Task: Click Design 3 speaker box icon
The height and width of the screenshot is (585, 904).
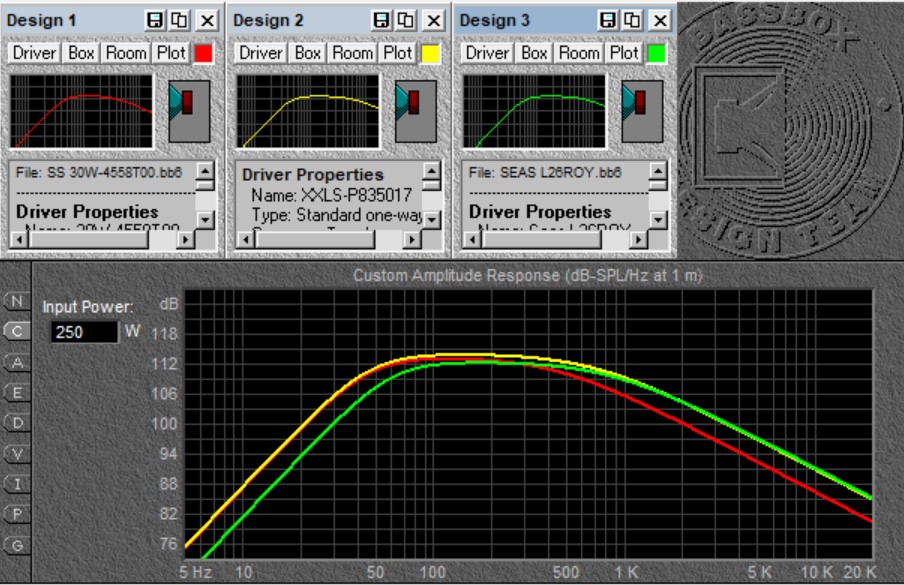Action: (642, 111)
